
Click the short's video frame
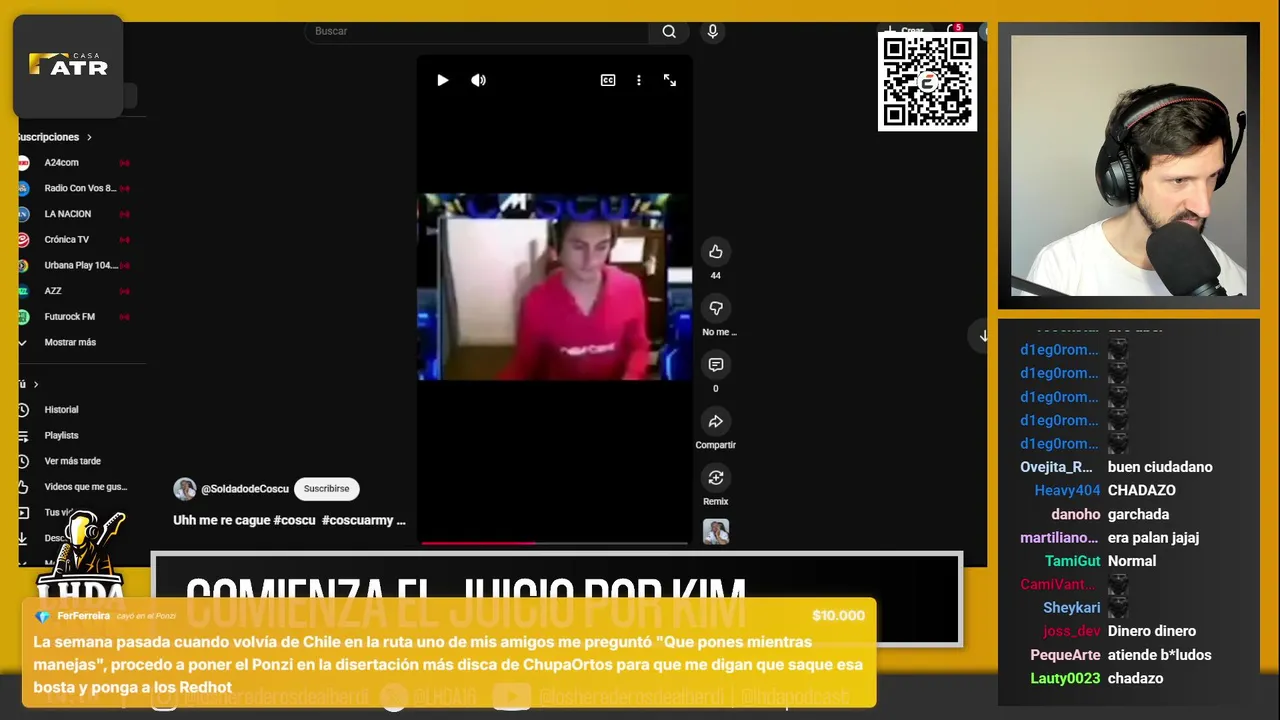coord(555,287)
